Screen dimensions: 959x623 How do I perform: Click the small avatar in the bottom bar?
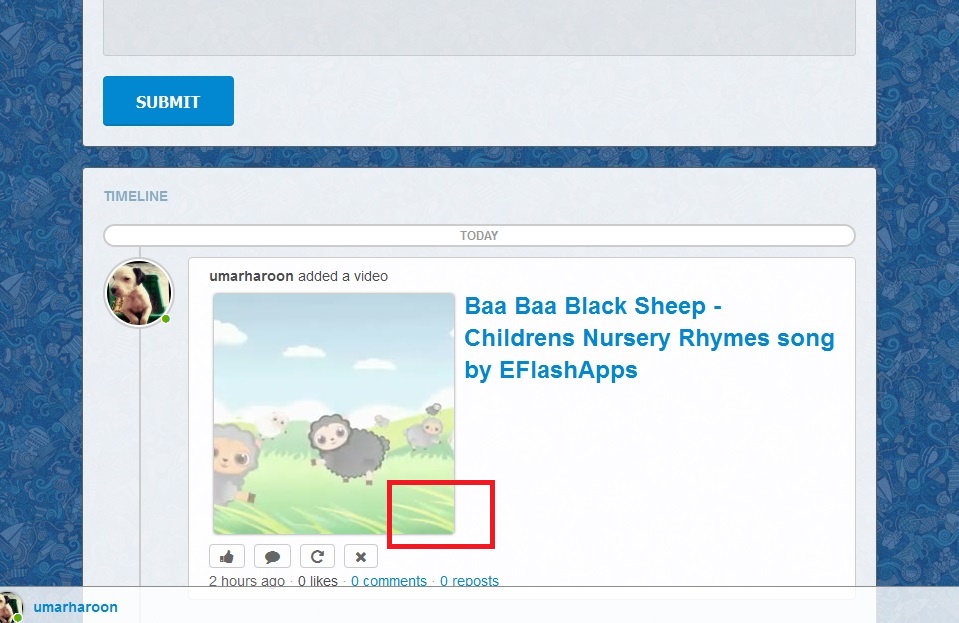coord(11,608)
